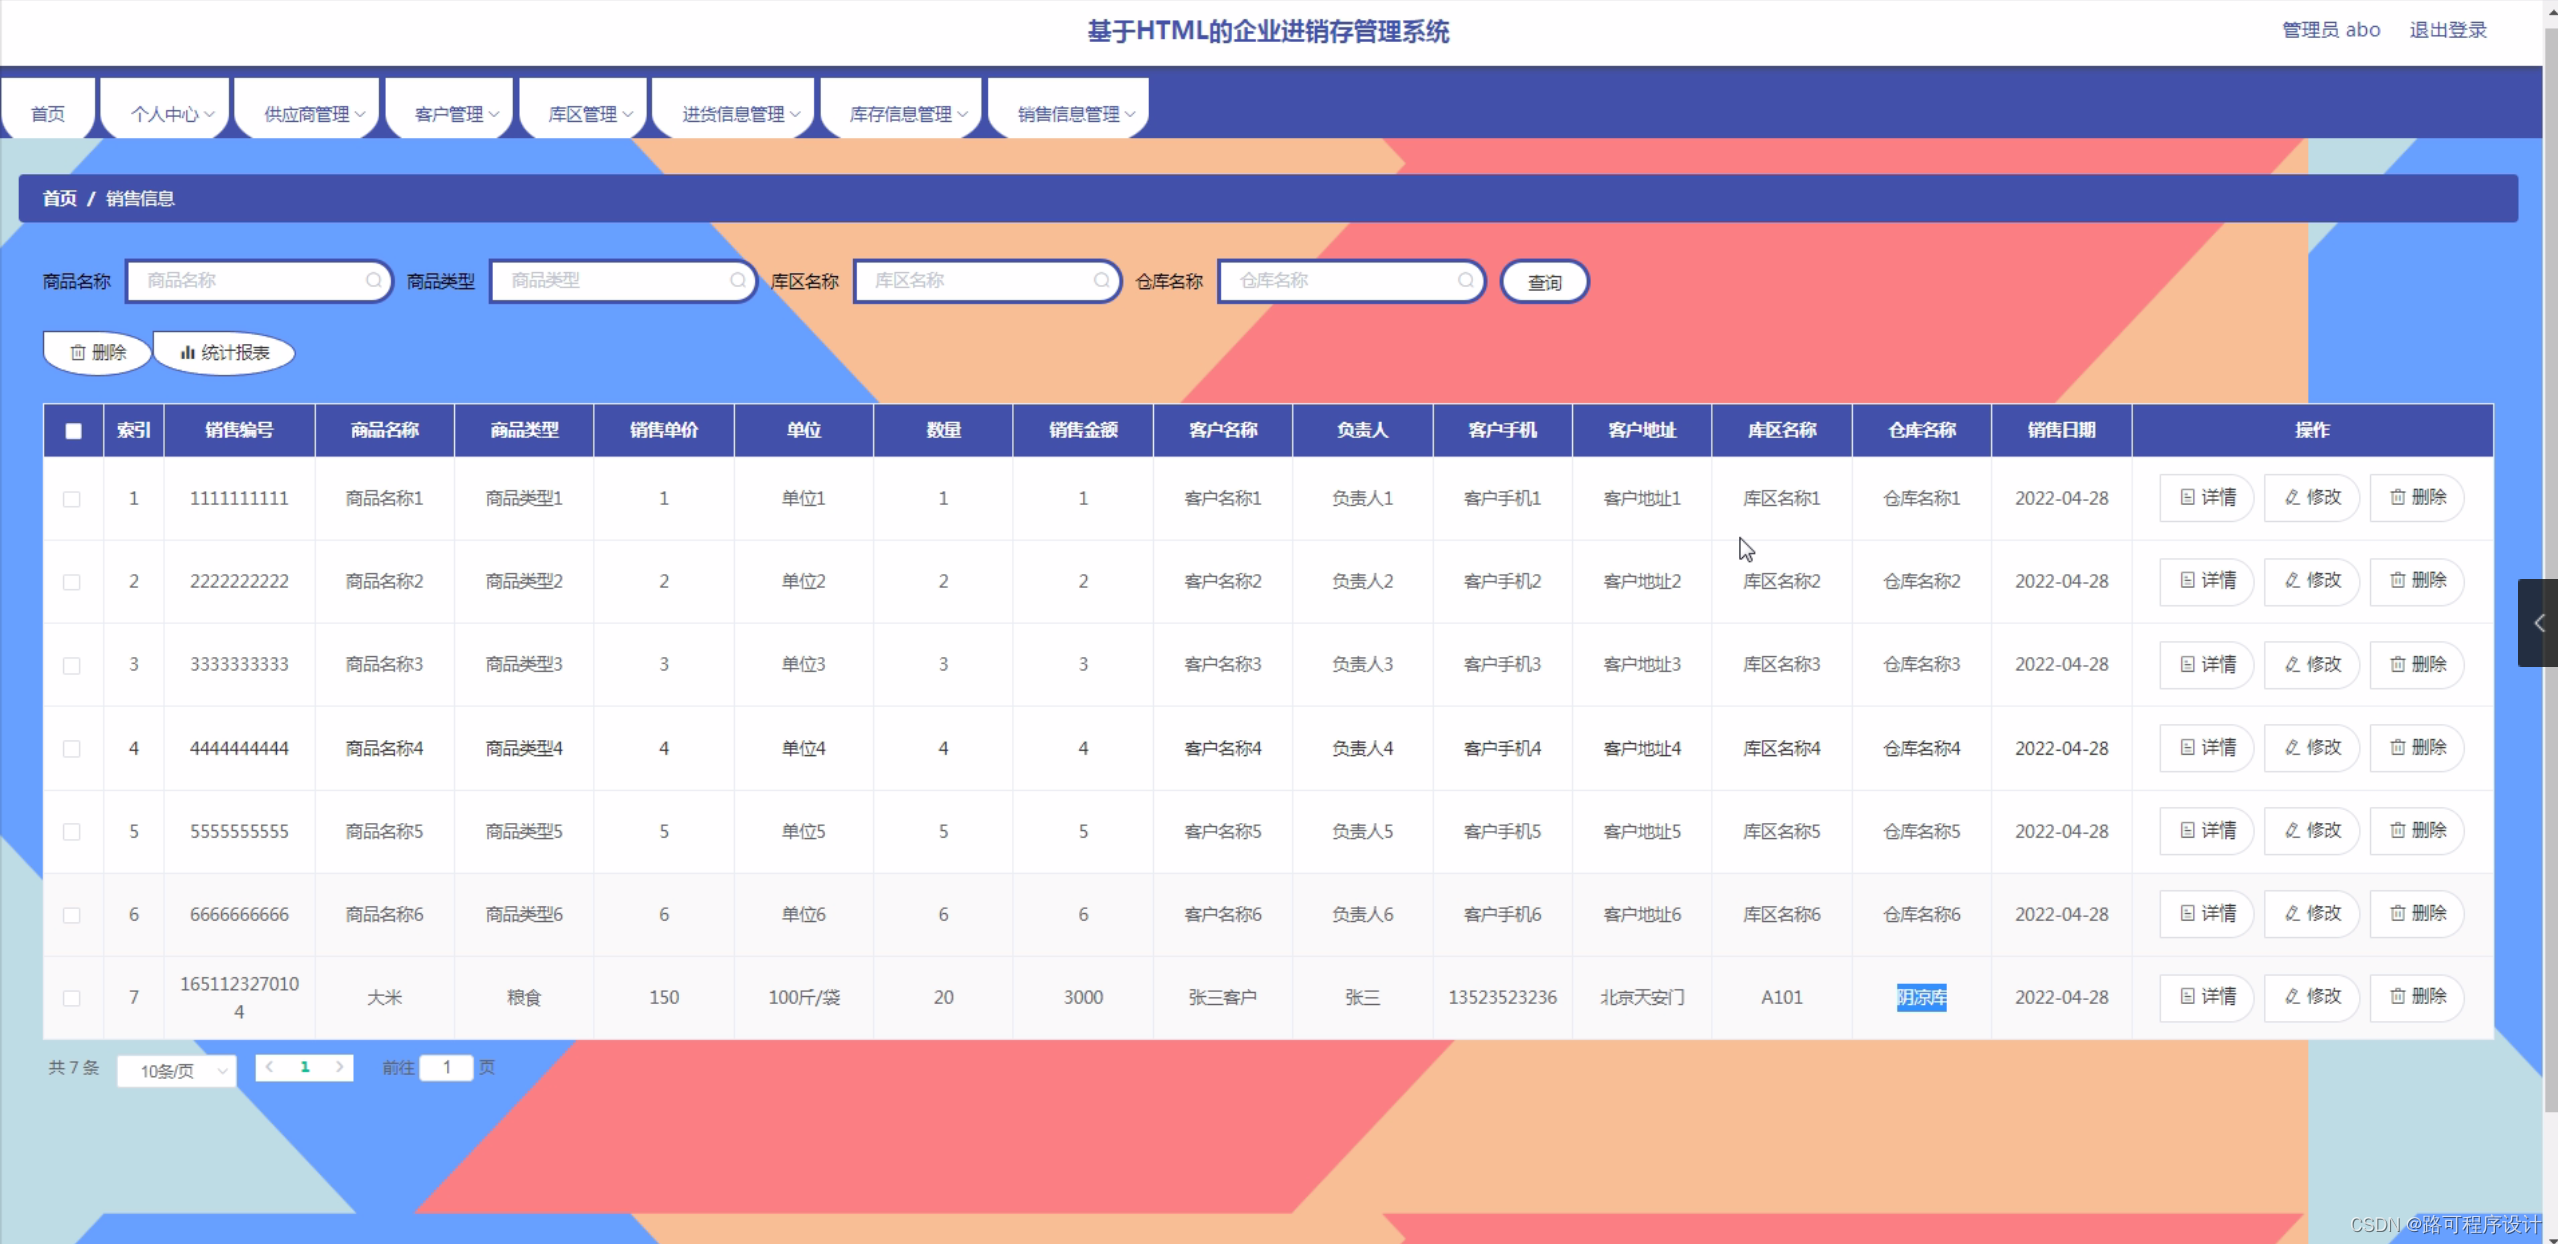Check the checkbox for row 2
Screen dimensions: 2558x1244
72,581
